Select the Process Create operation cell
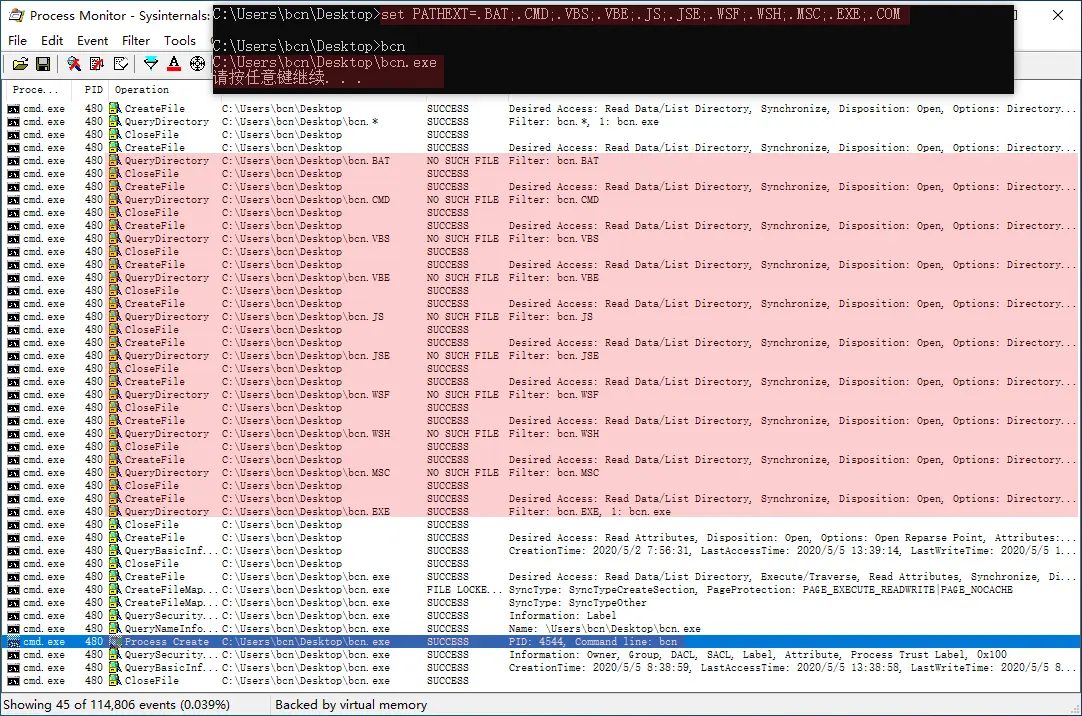Image resolution: width=1082 pixels, height=716 pixels. [166, 642]
